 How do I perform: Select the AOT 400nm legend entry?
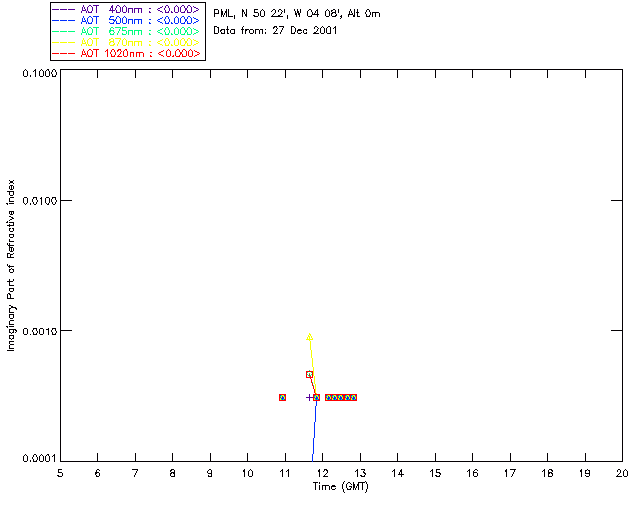click(127, 9)
